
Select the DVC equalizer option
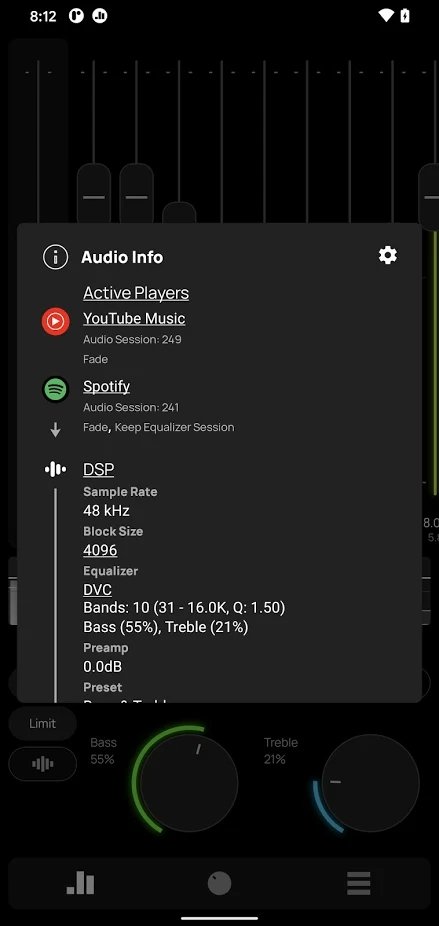(x=97, y=589)
